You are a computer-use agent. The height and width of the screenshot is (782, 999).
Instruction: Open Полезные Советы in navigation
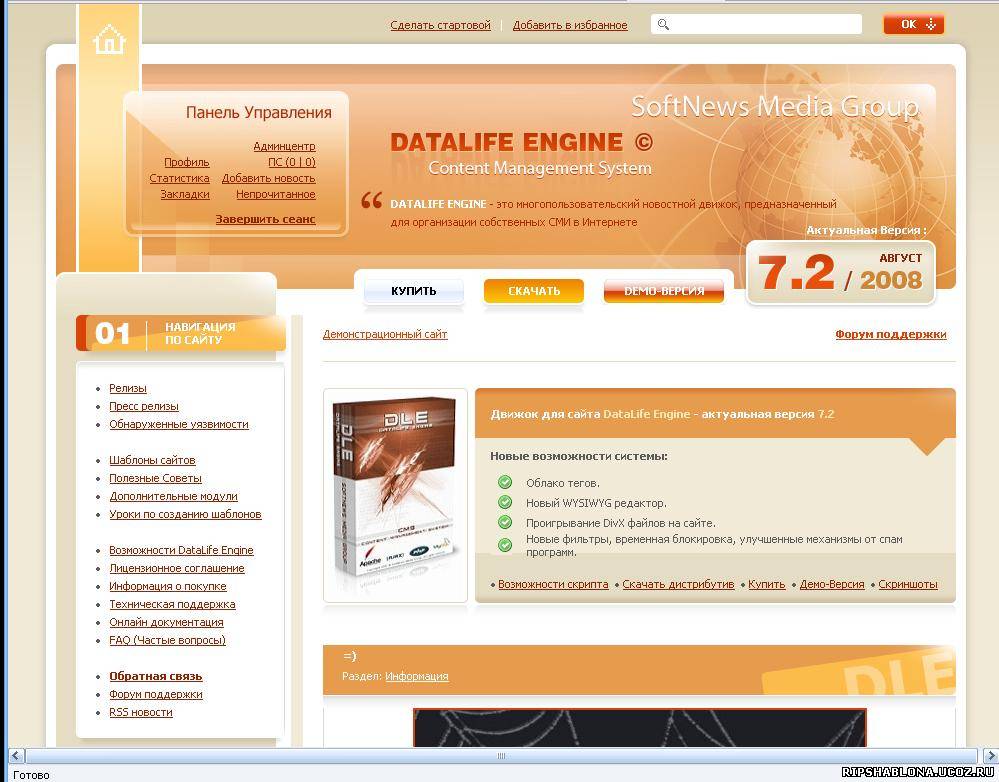coord(155,478)
